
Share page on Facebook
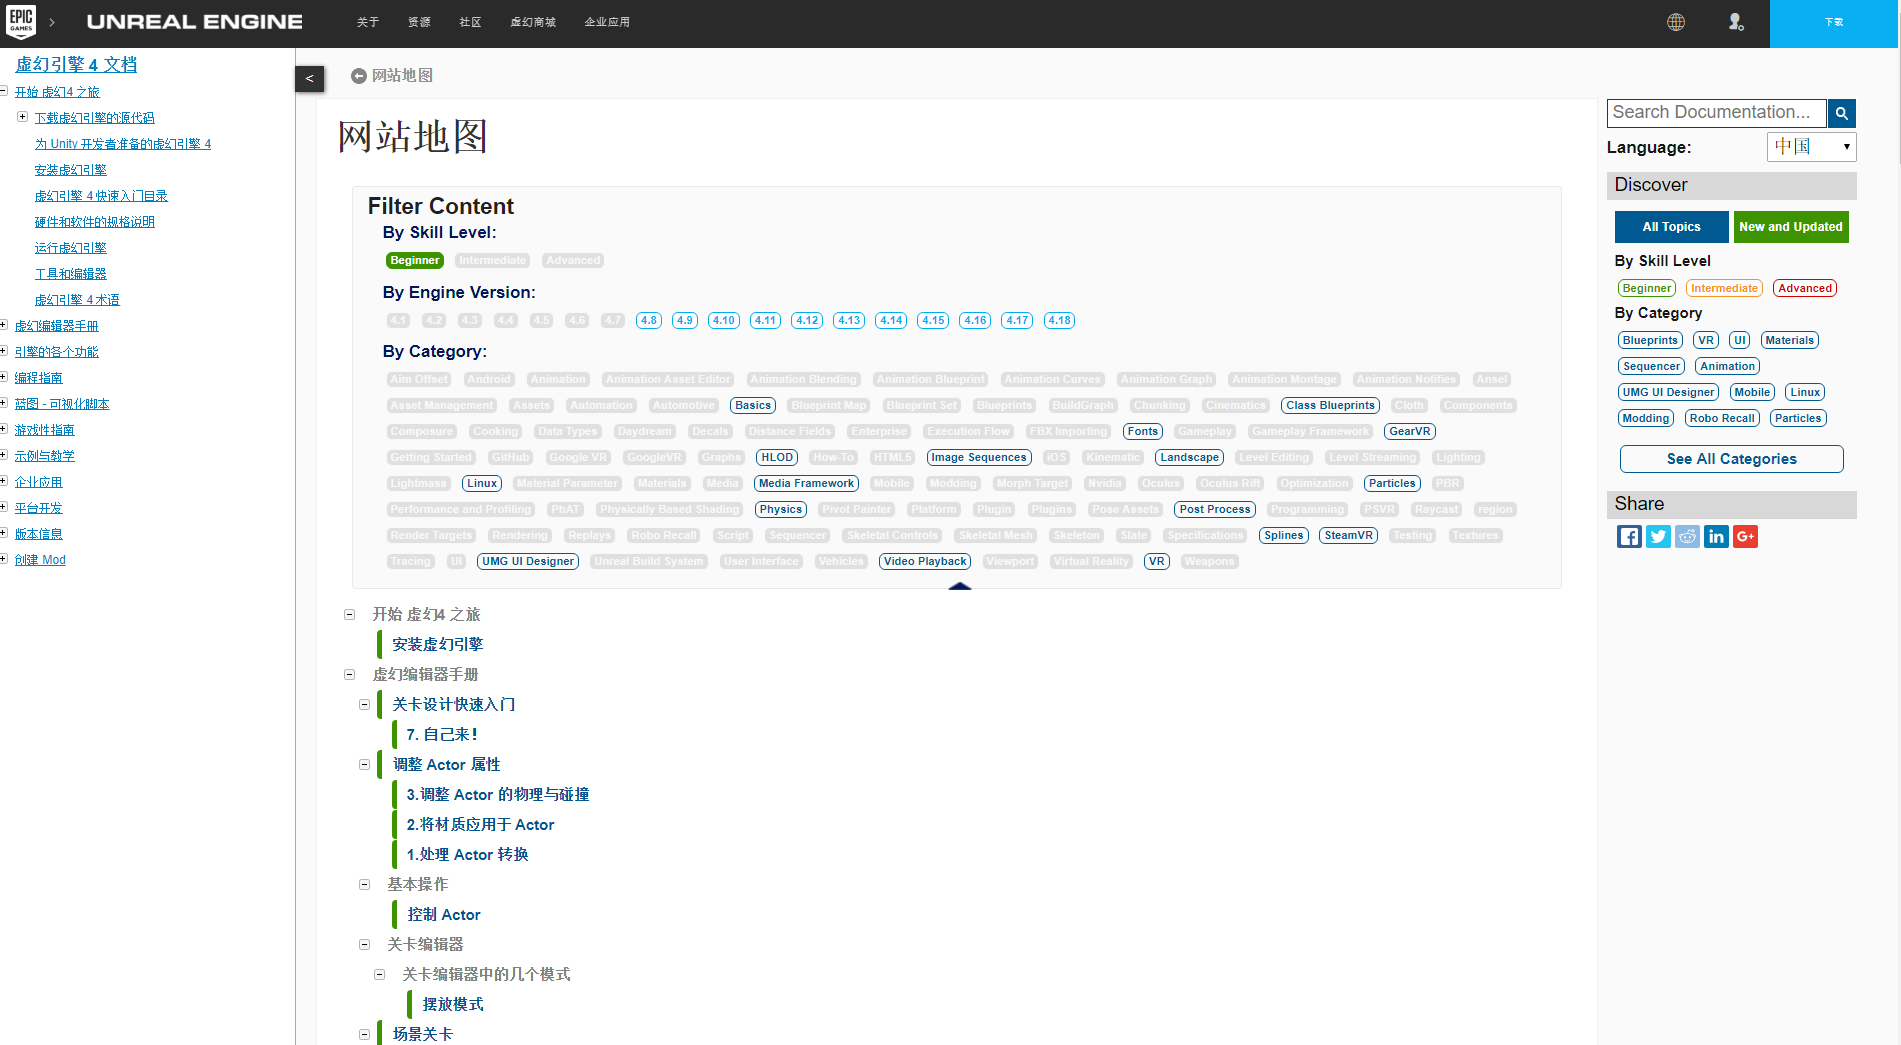1629,537
